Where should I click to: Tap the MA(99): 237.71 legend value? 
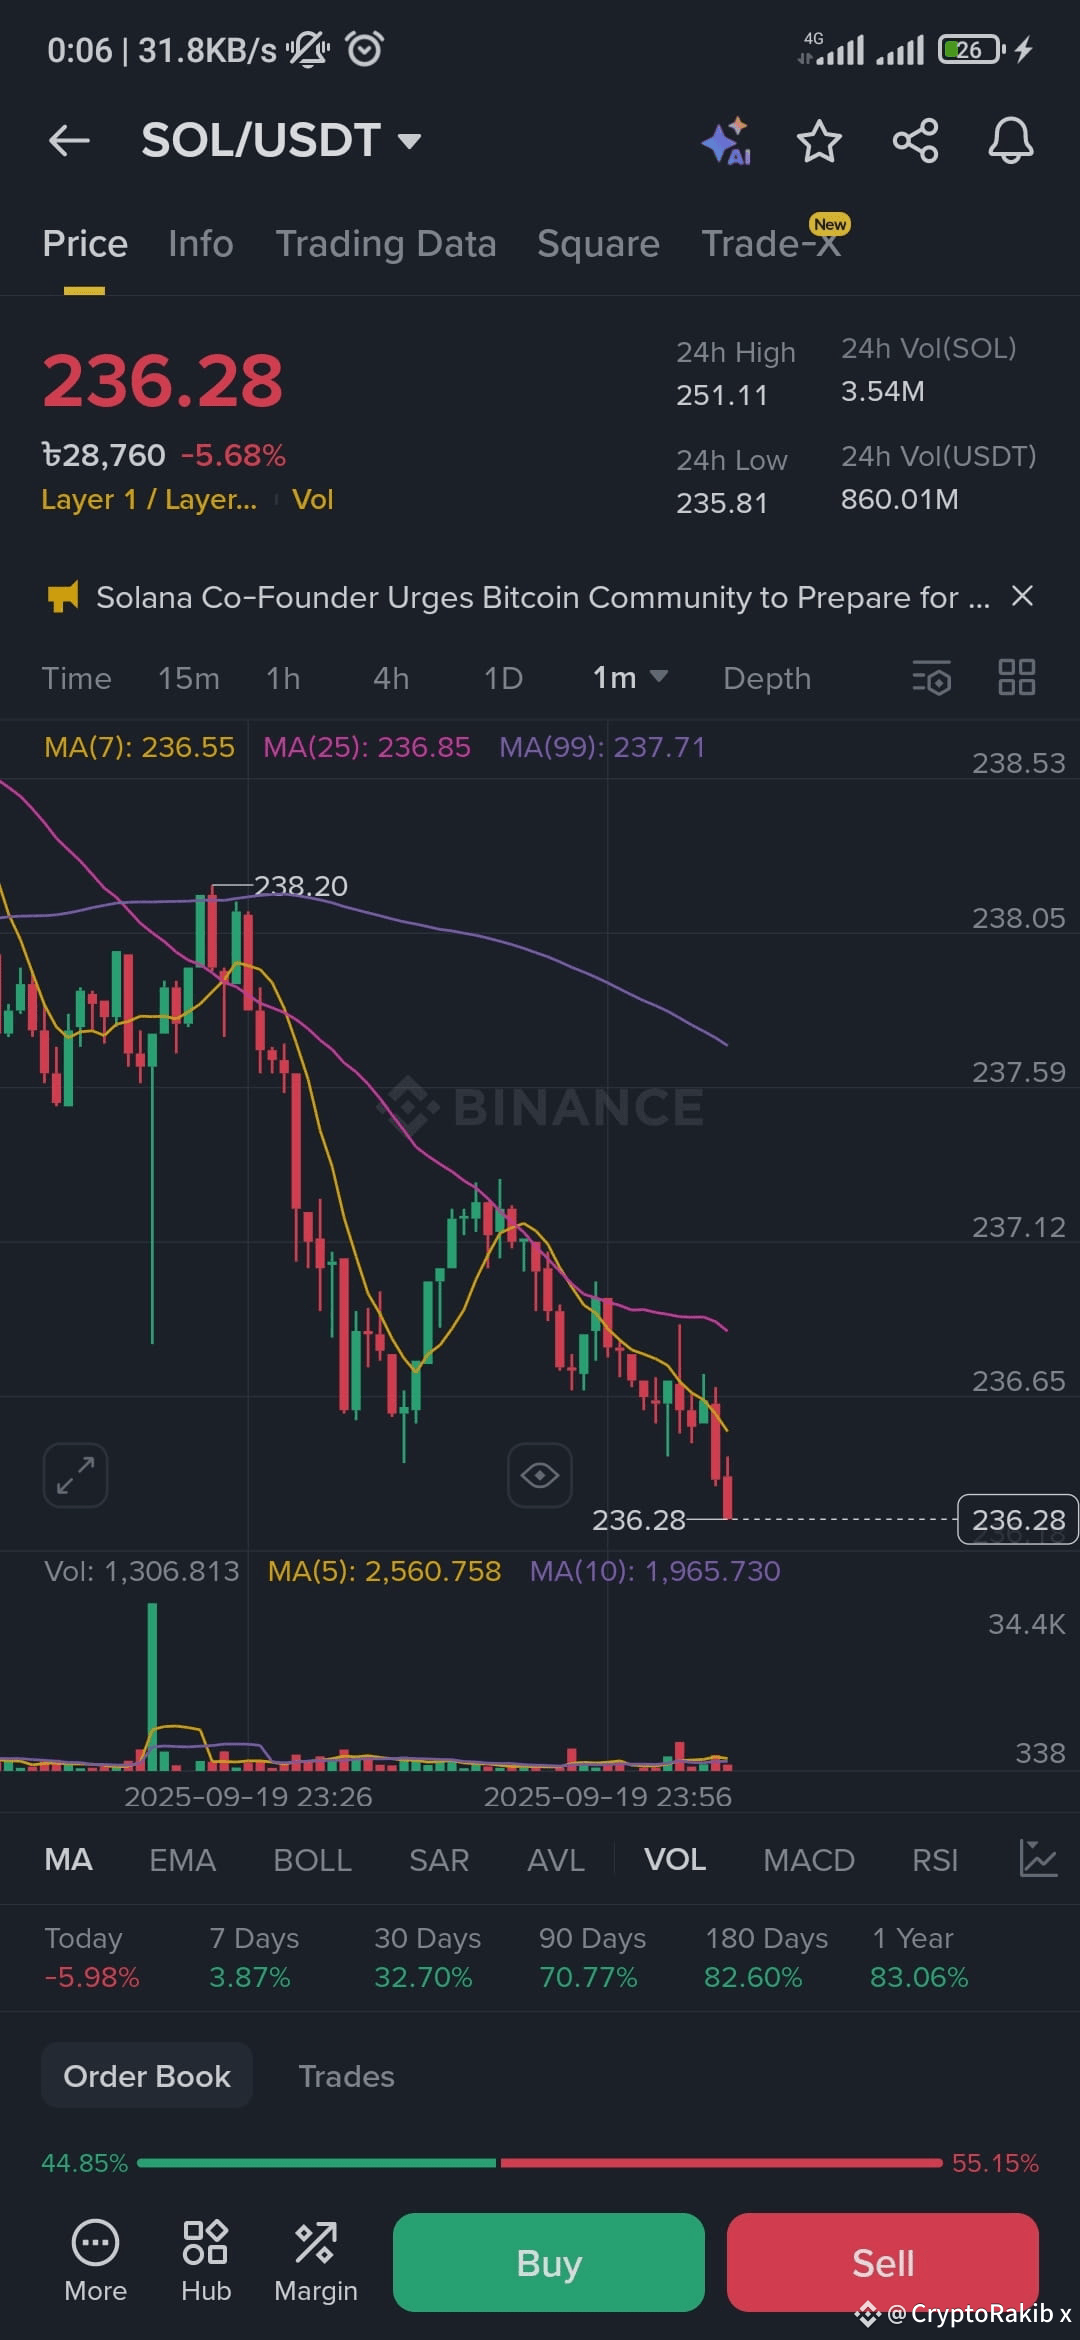[x=602, y=747]
